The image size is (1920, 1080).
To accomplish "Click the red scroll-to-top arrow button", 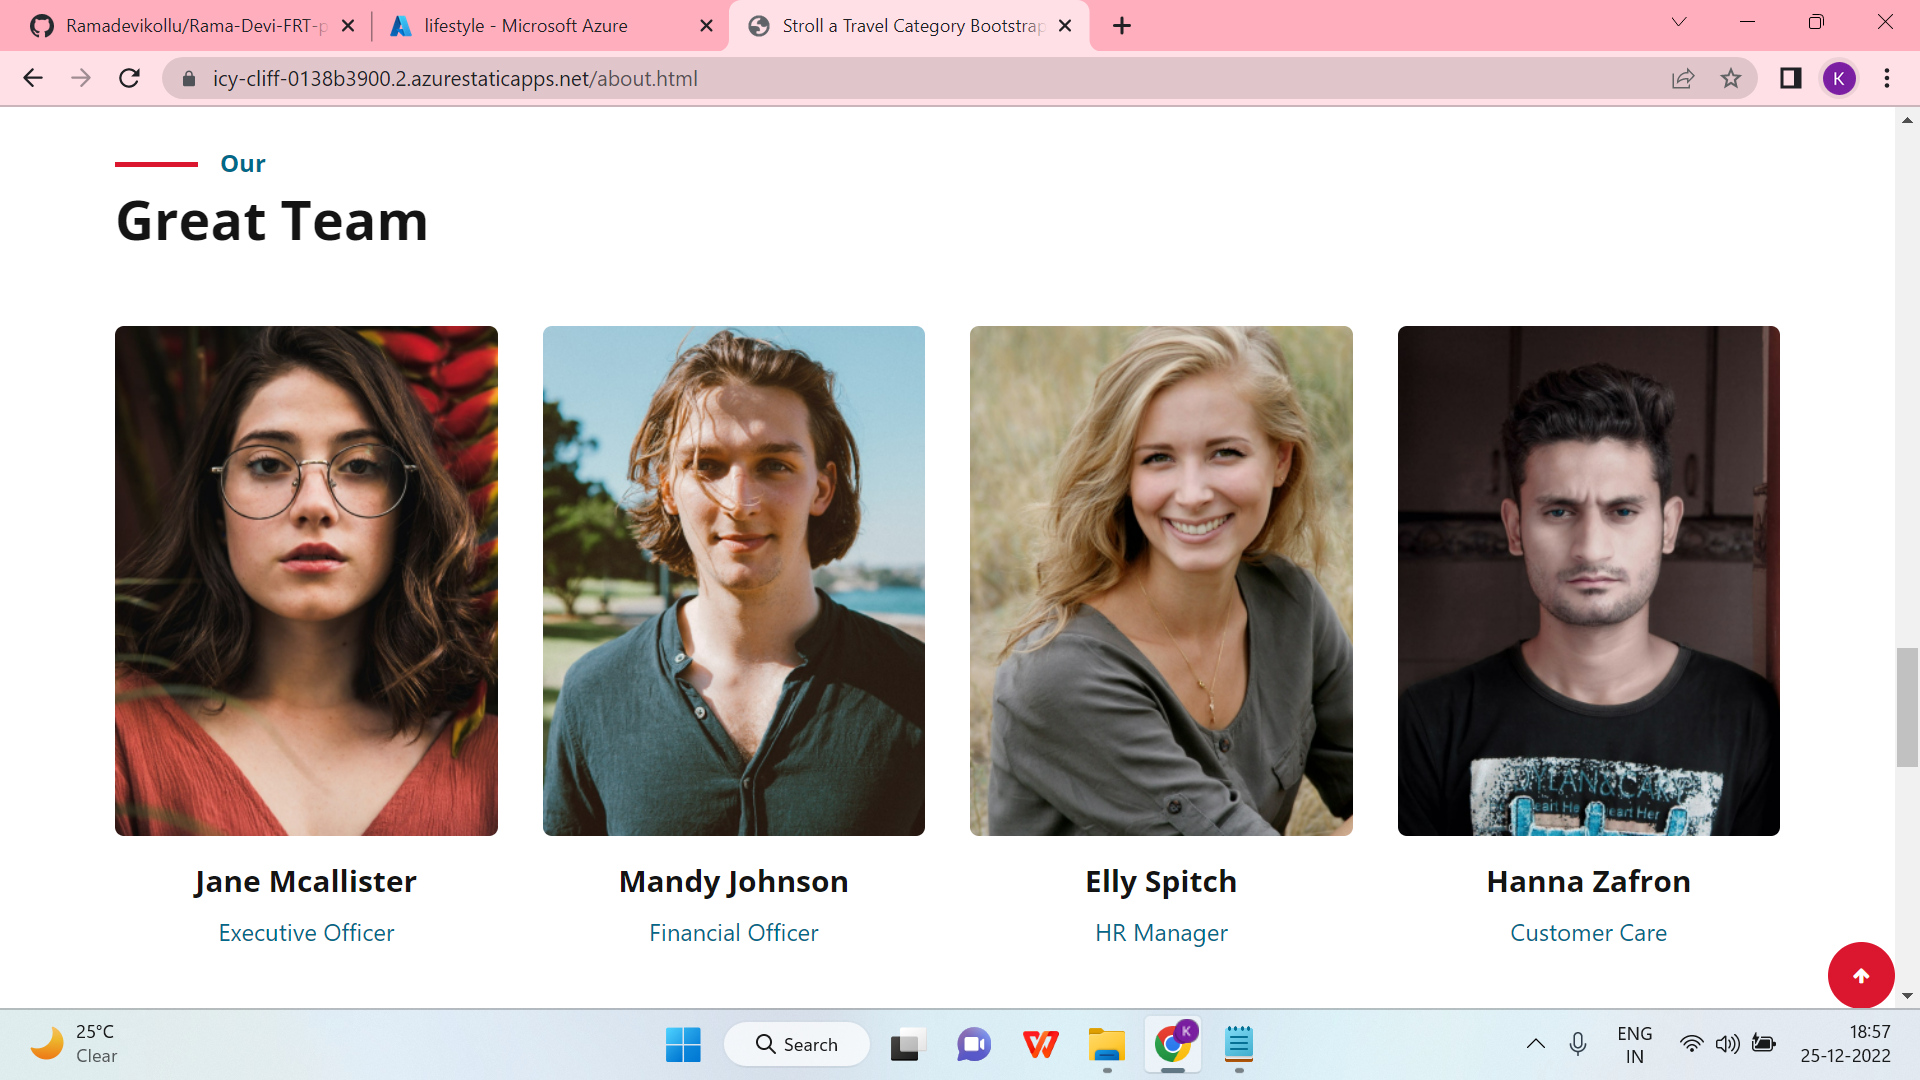I will [x=1860, y=975].
